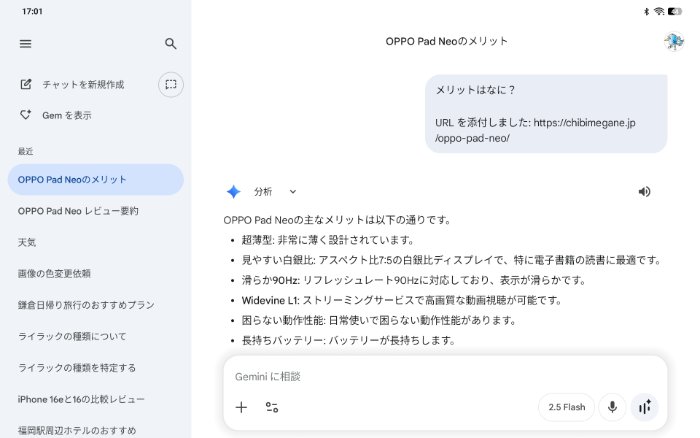Type in the Gemini に相談 field
700x438 pixels.
click(x=400, y=377)
